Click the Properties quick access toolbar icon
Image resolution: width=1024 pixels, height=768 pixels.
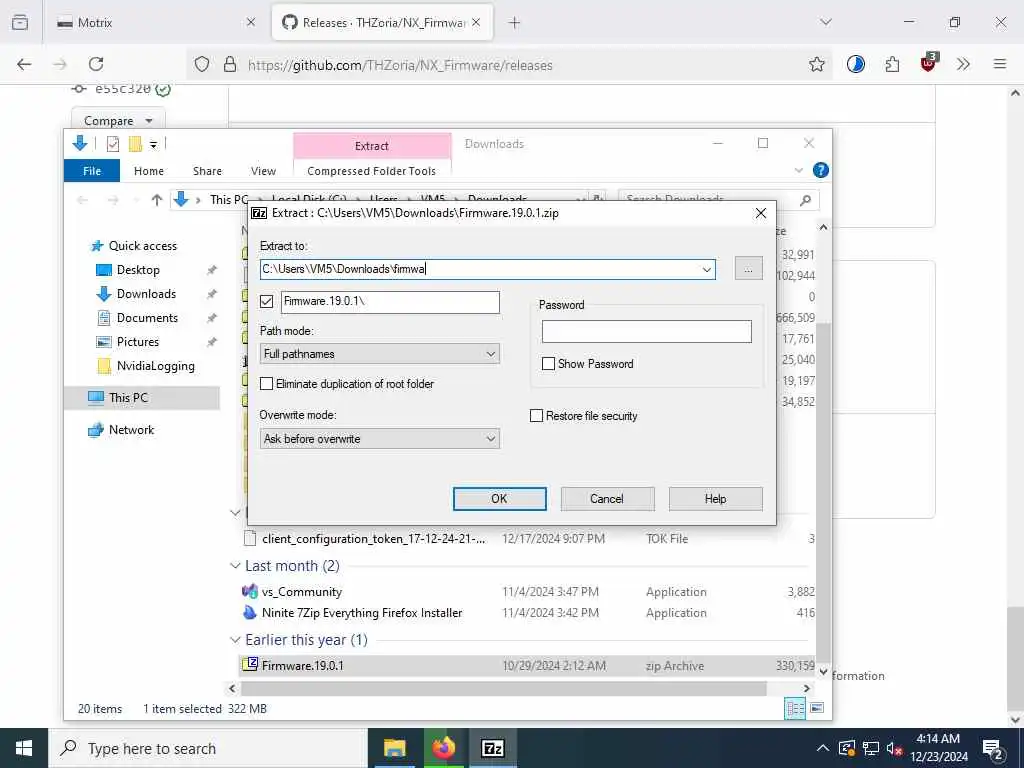113,144
